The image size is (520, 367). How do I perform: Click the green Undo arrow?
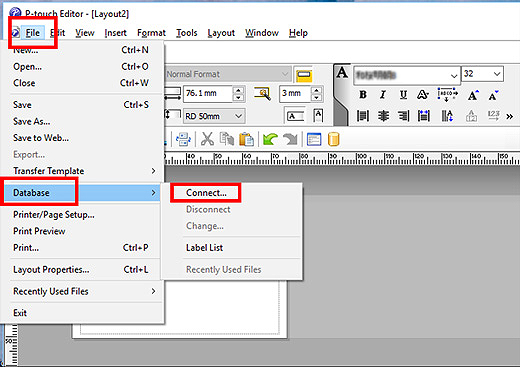(270, 139)
